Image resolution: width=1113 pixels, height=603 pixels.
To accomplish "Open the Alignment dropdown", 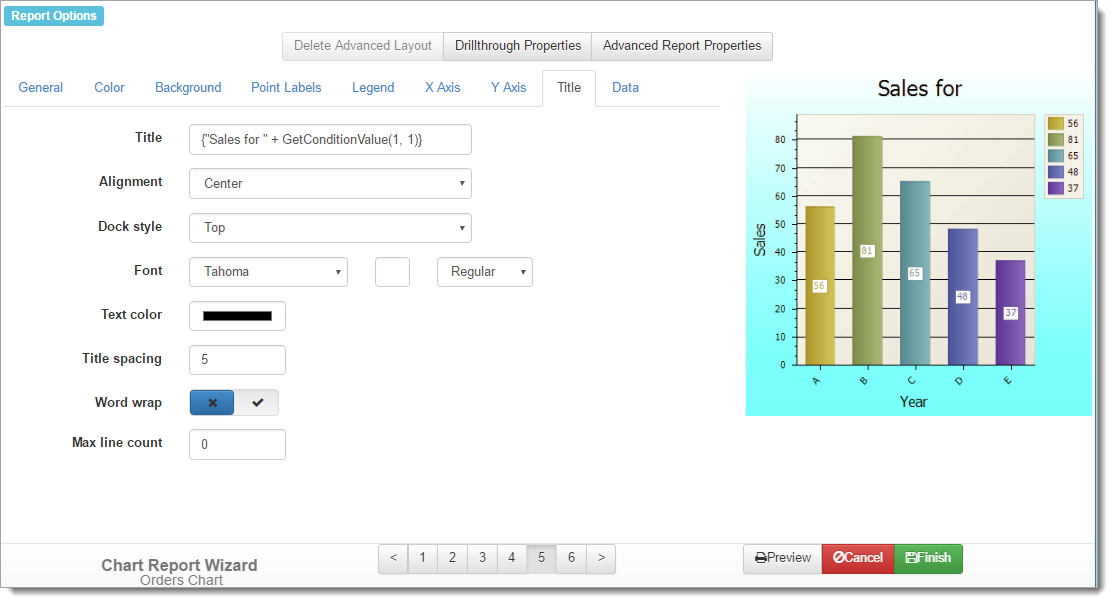I will pos(330,184).
